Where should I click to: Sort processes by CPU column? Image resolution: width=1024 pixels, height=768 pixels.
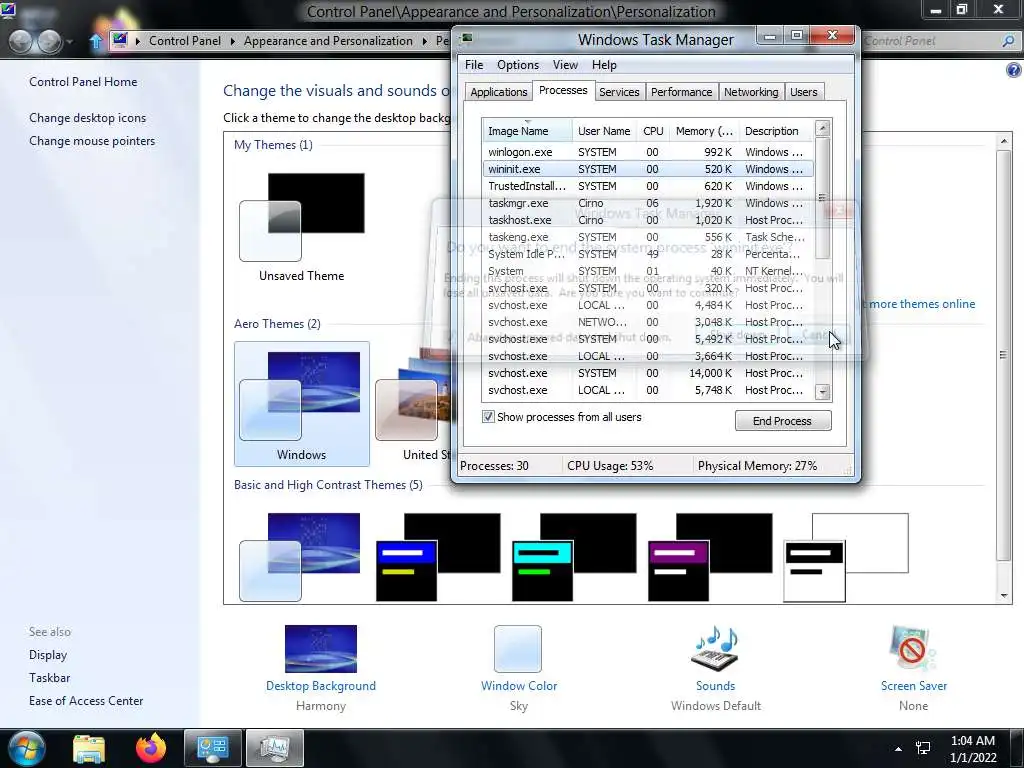[x=653, y=131]
